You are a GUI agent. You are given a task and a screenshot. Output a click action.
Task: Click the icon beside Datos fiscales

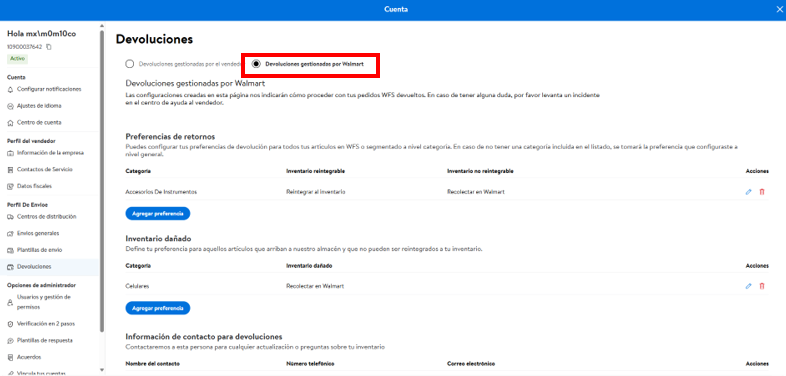point(11,186)
